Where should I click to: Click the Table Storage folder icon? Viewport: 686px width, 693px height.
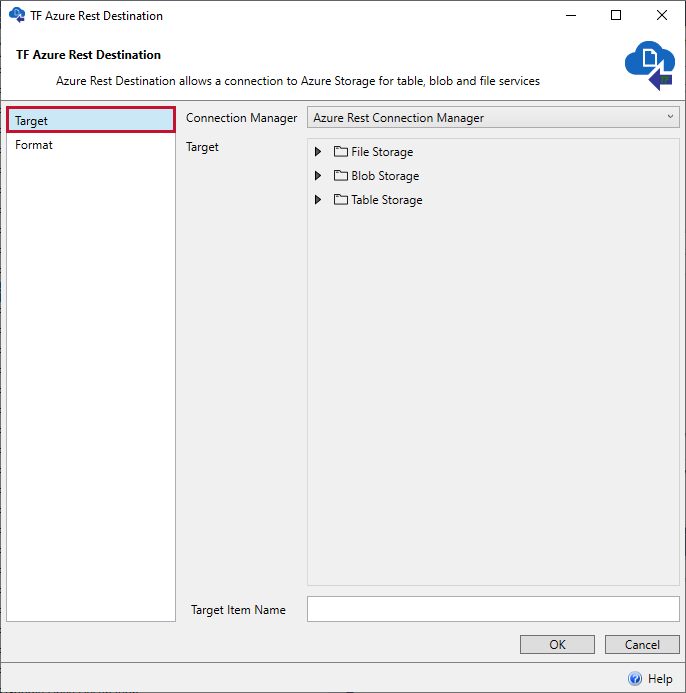[x=340, y=199]
